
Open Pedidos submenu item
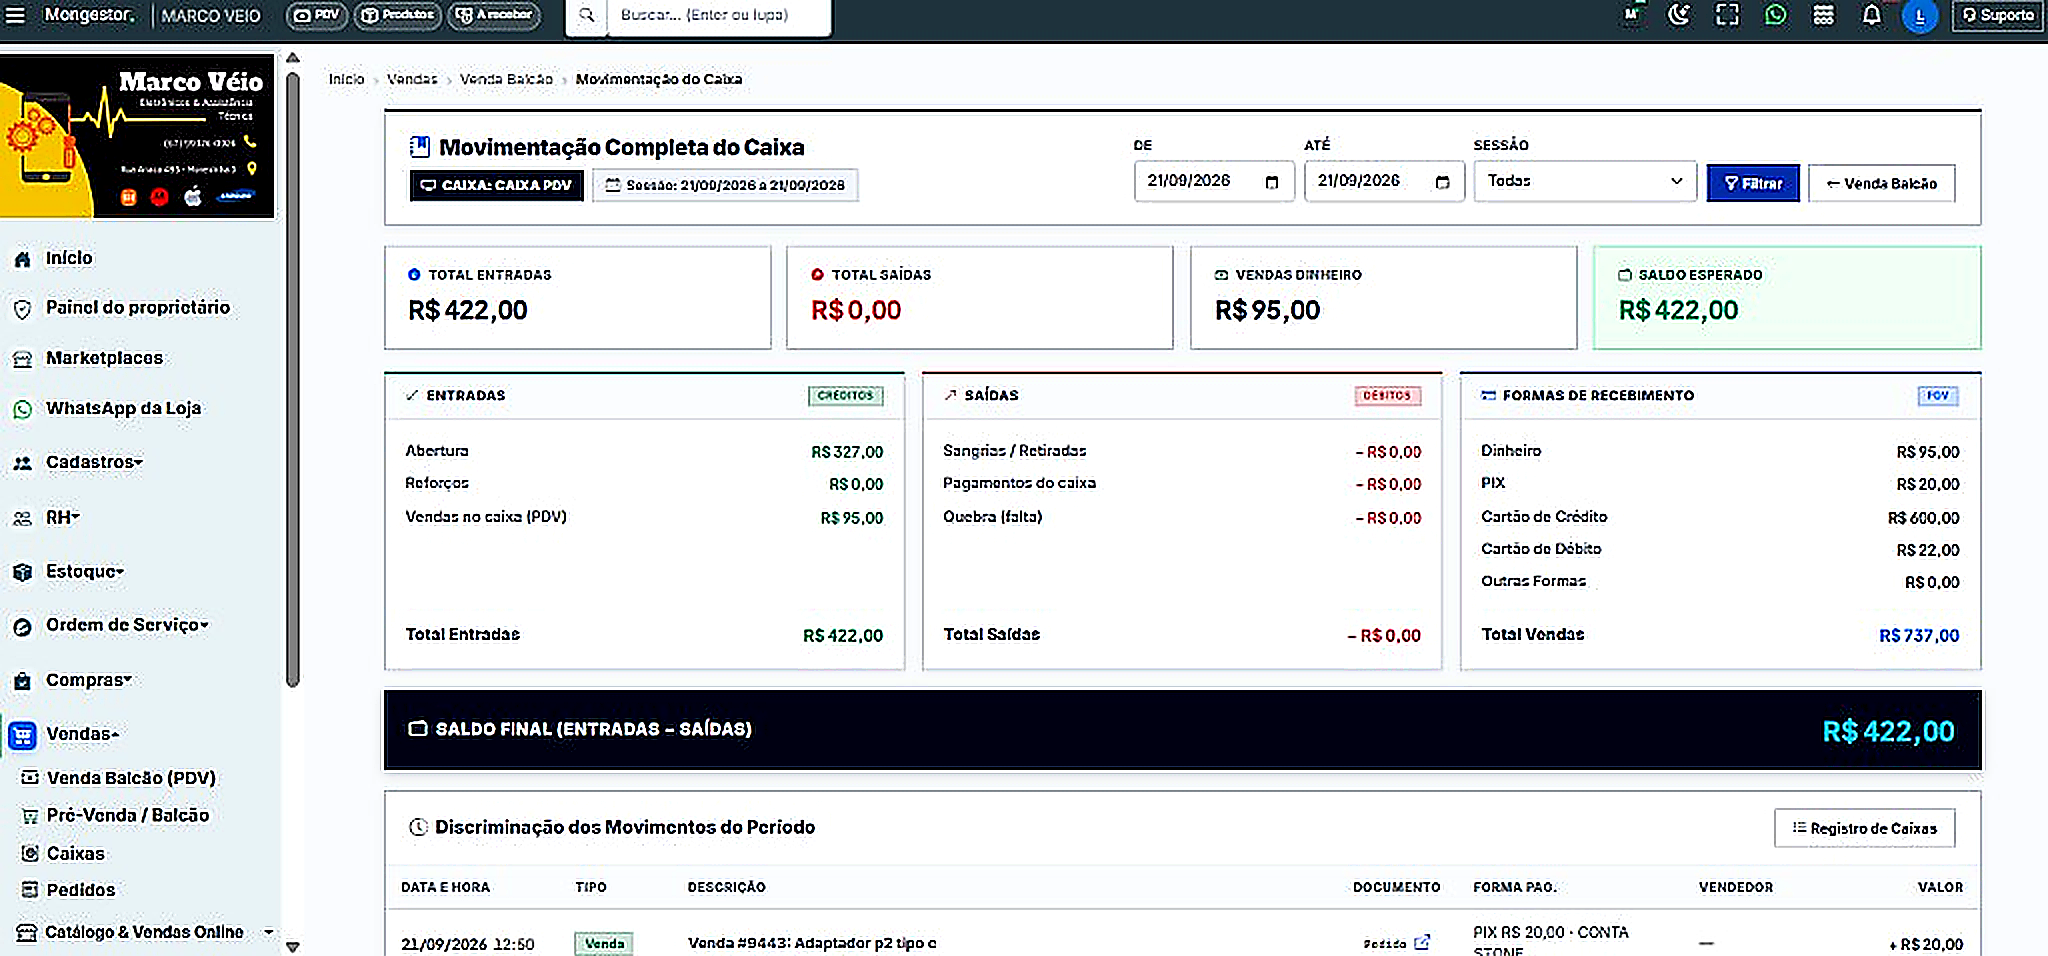pos(81,890)
